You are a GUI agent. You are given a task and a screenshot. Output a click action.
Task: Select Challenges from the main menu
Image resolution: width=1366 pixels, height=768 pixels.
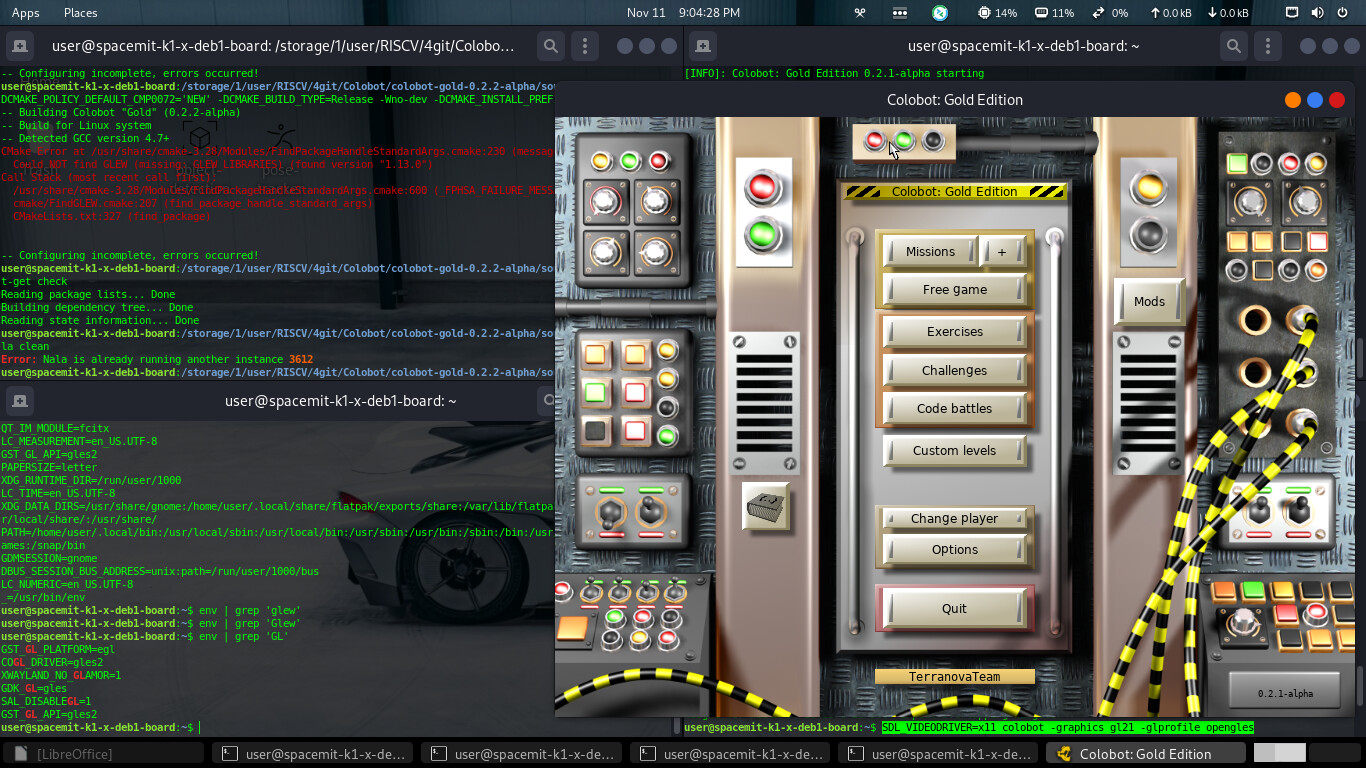point(954,371)
